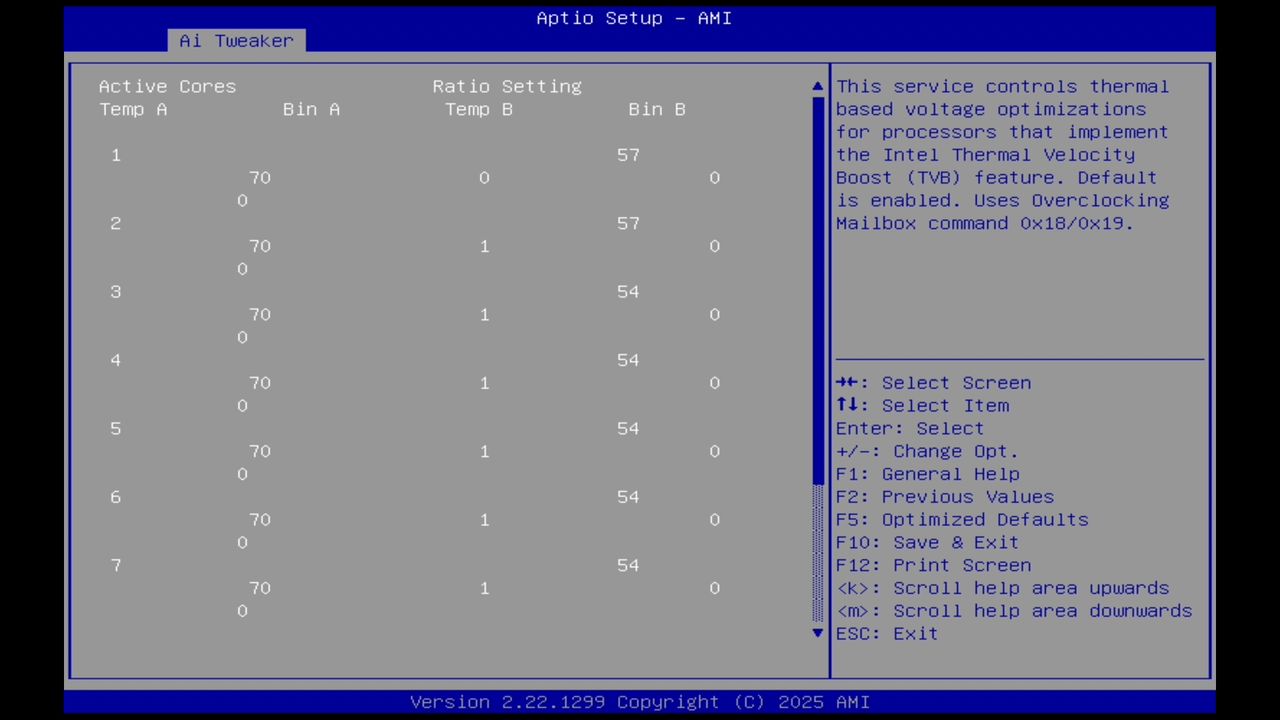Select Active Cores entry 7
1280x720 pixels.
coord(115,565)
